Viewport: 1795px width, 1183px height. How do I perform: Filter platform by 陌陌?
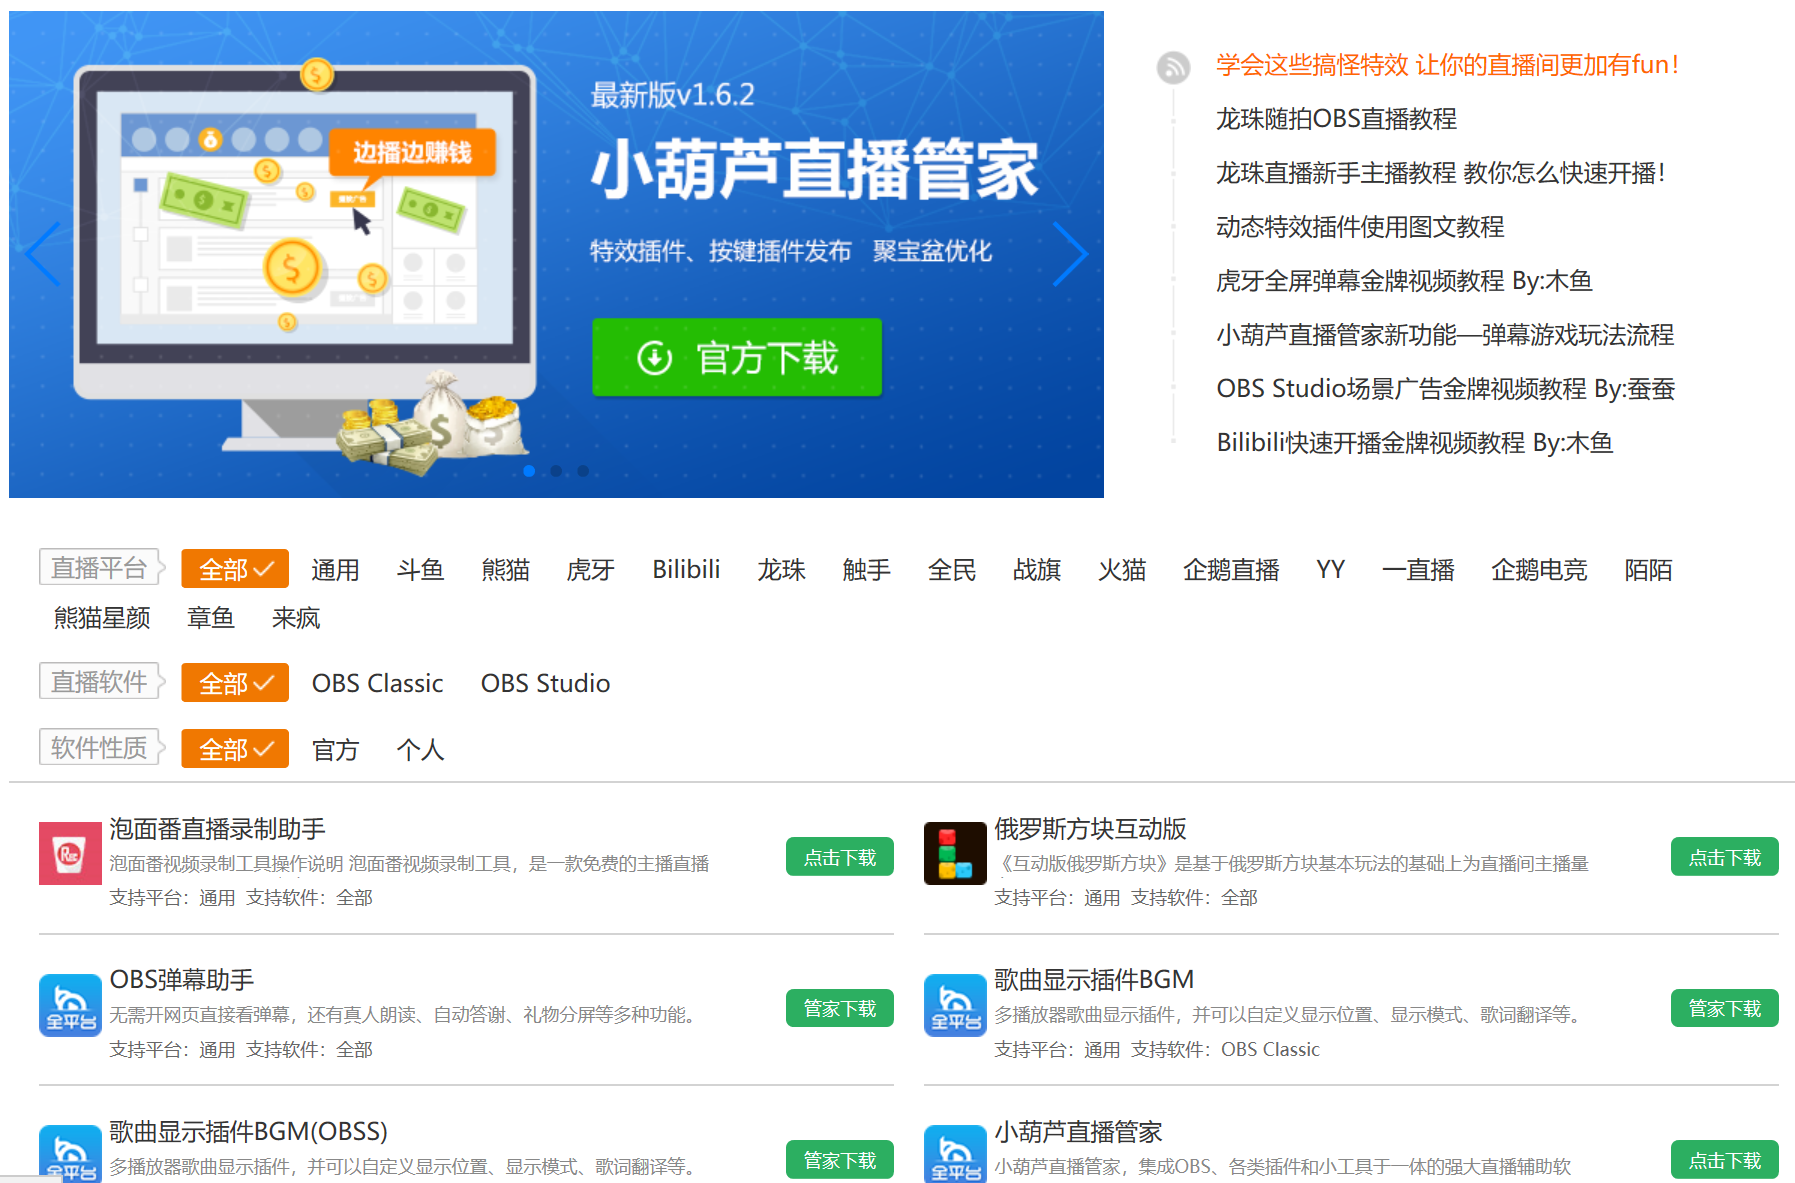(x=1648, y=570)
